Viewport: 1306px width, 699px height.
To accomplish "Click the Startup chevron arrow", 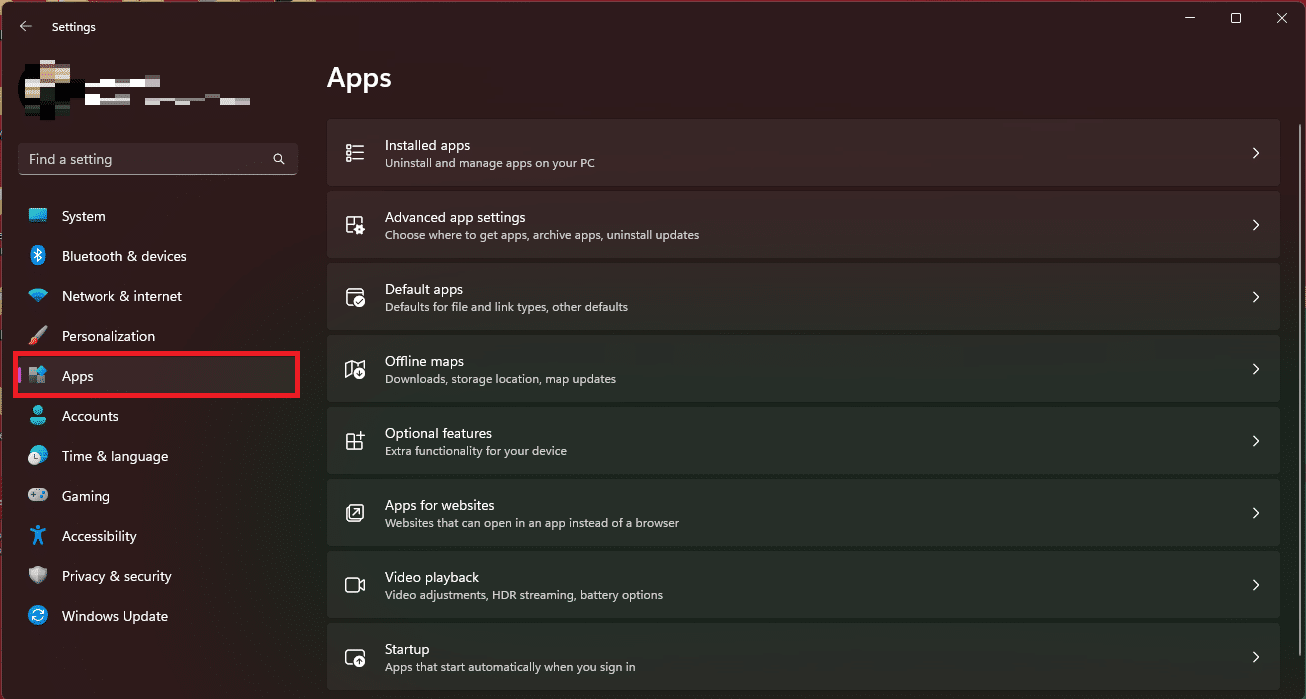I will coord(1256,657).
